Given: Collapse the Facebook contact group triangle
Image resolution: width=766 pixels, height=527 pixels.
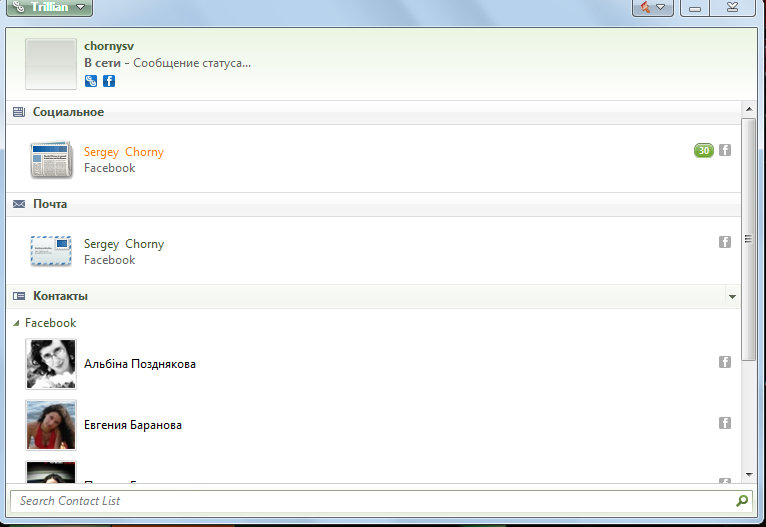Looking at the screenshot, I should (x=16, y=323).
